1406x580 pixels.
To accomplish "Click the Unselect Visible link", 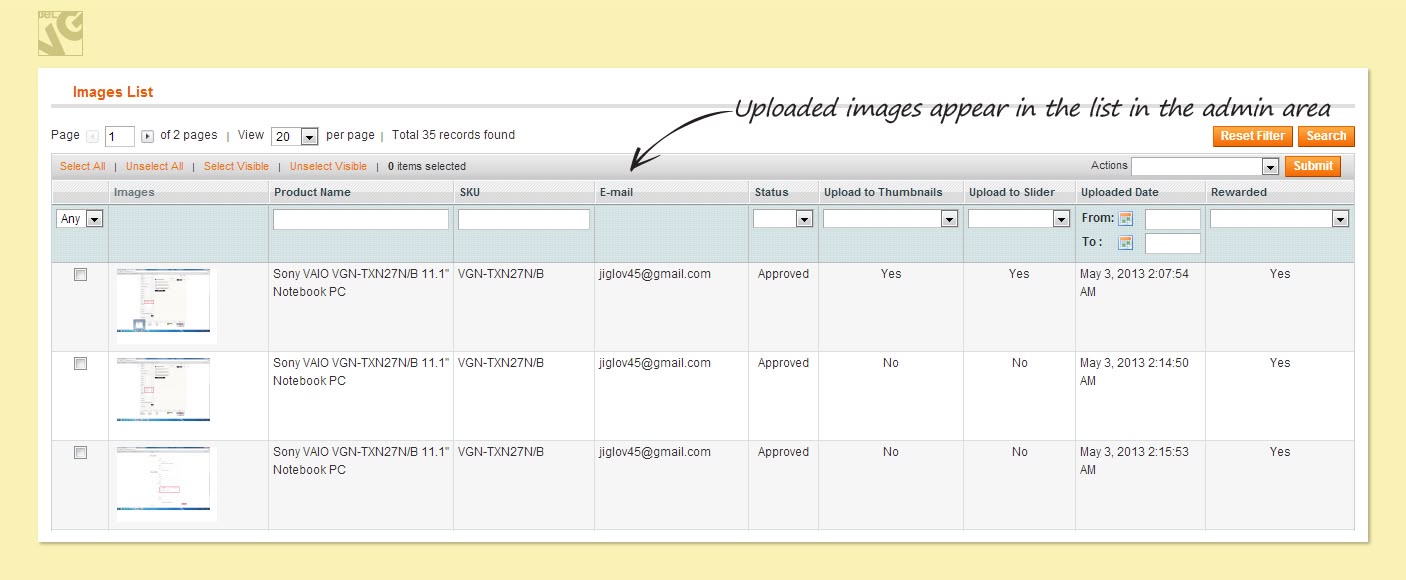I will [x=328, y=167].
